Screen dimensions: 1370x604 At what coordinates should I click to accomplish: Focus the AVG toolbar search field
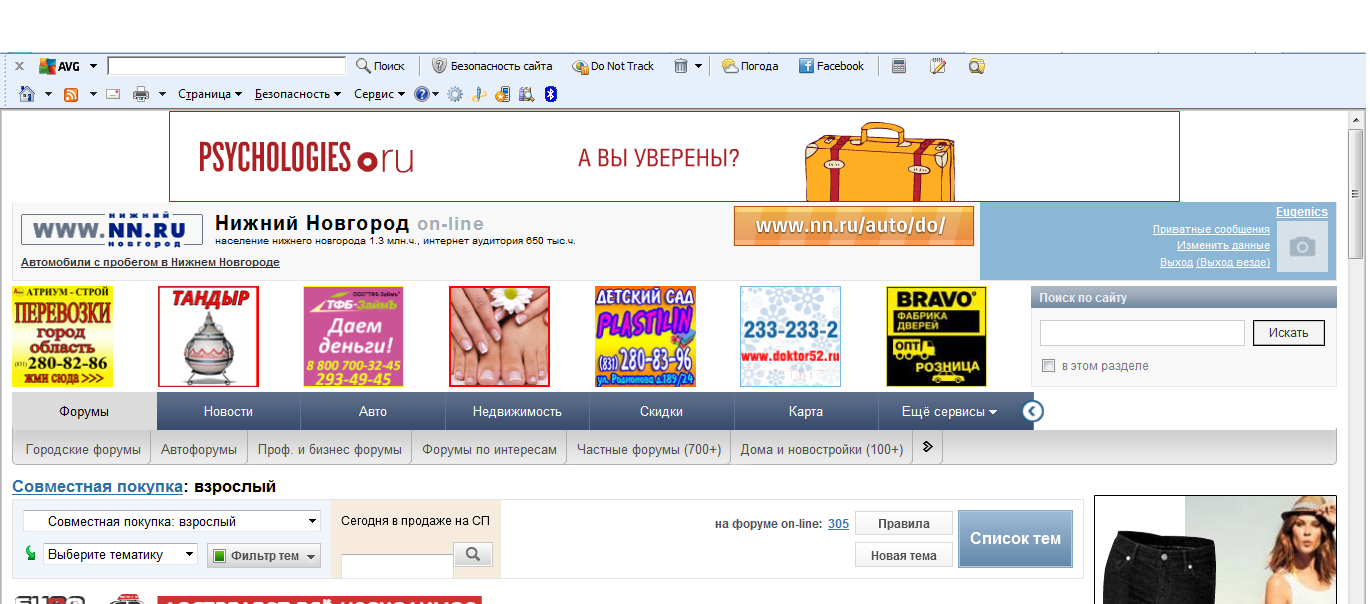(226, 66)
